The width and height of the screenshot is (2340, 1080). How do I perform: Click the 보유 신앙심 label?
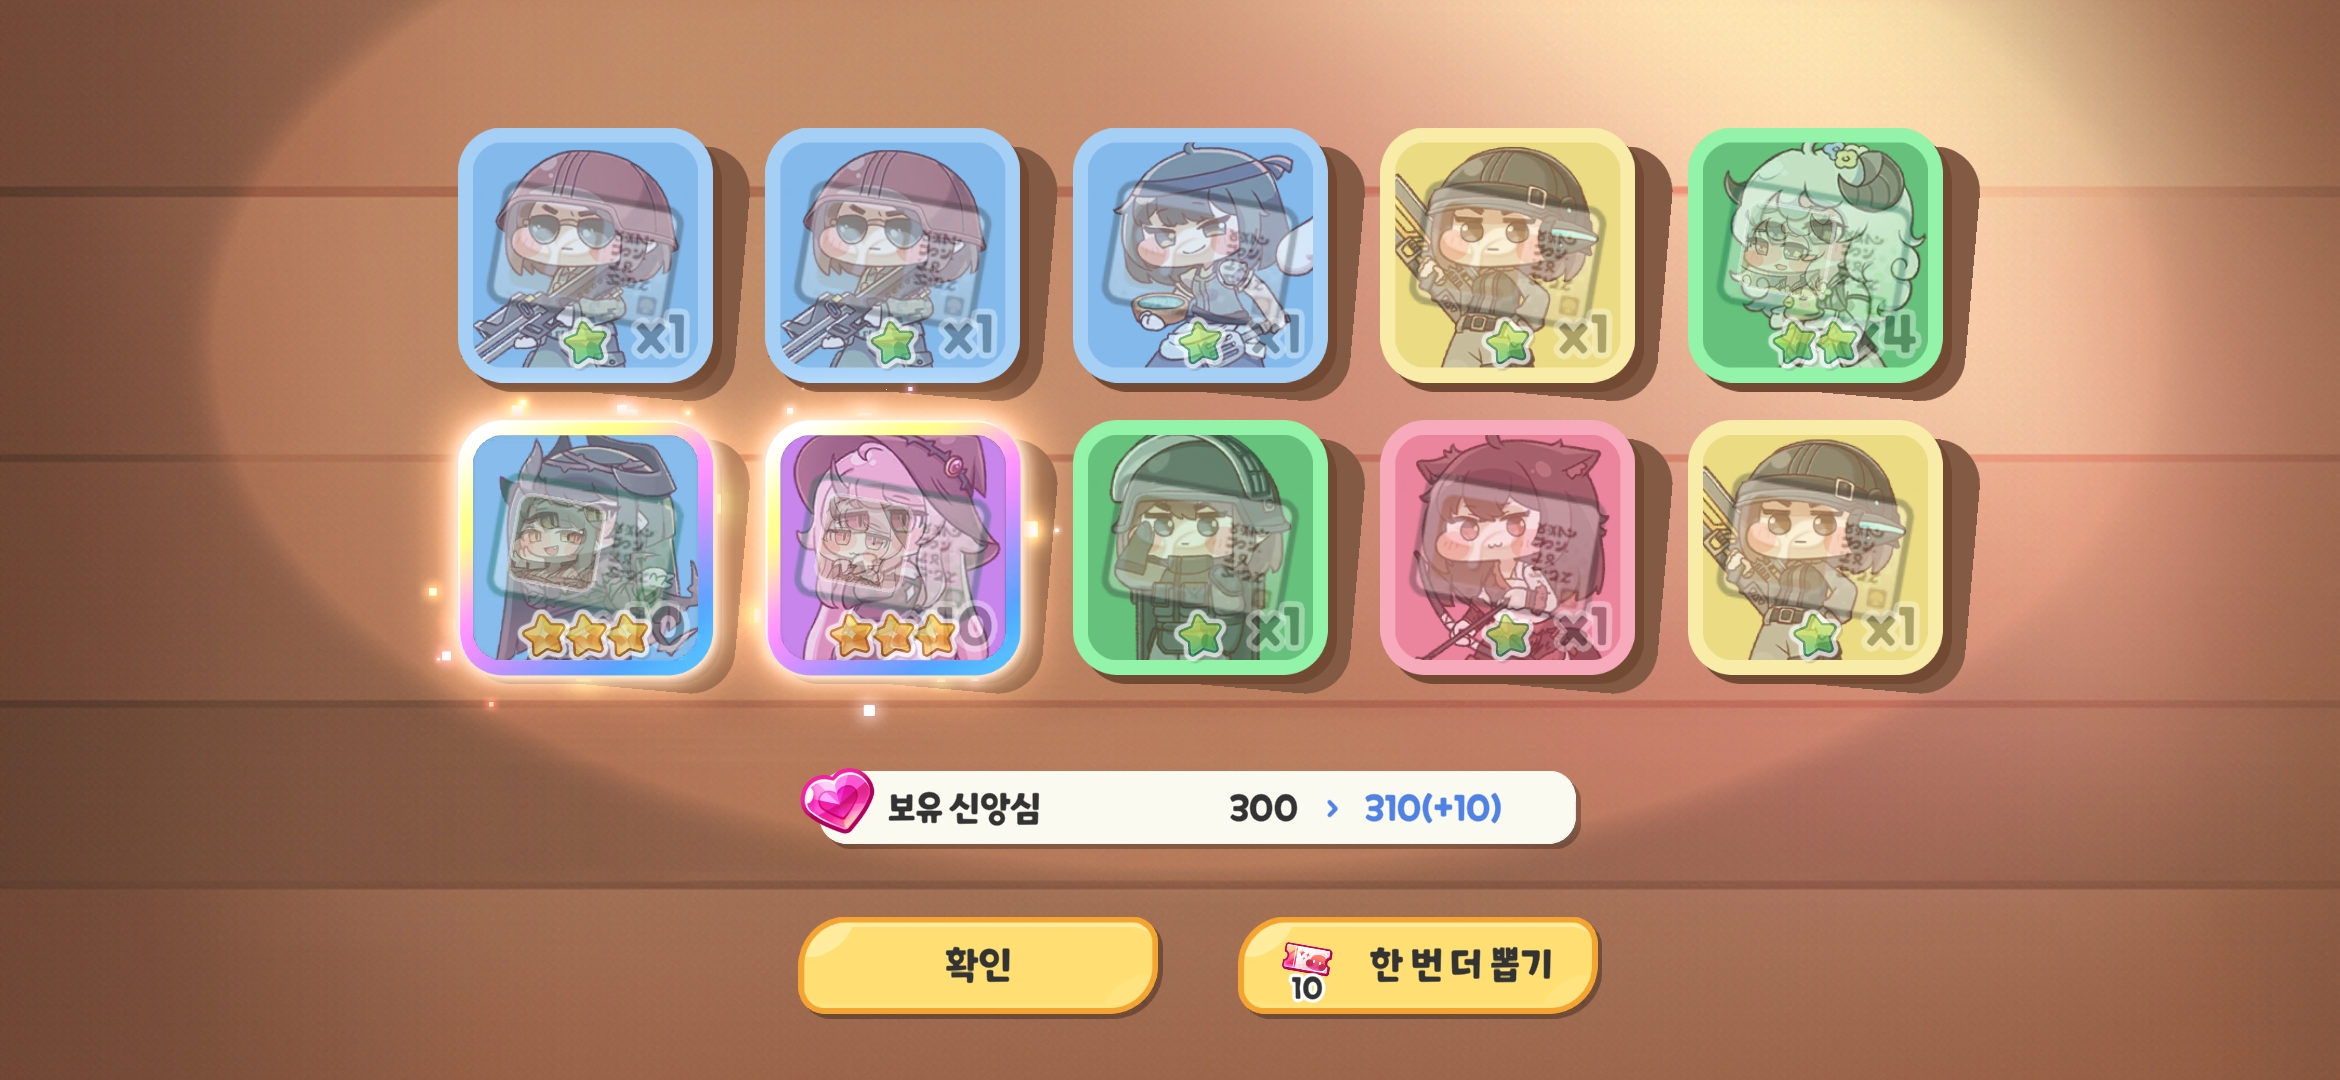pyautogui.click(x=964, y=808)
